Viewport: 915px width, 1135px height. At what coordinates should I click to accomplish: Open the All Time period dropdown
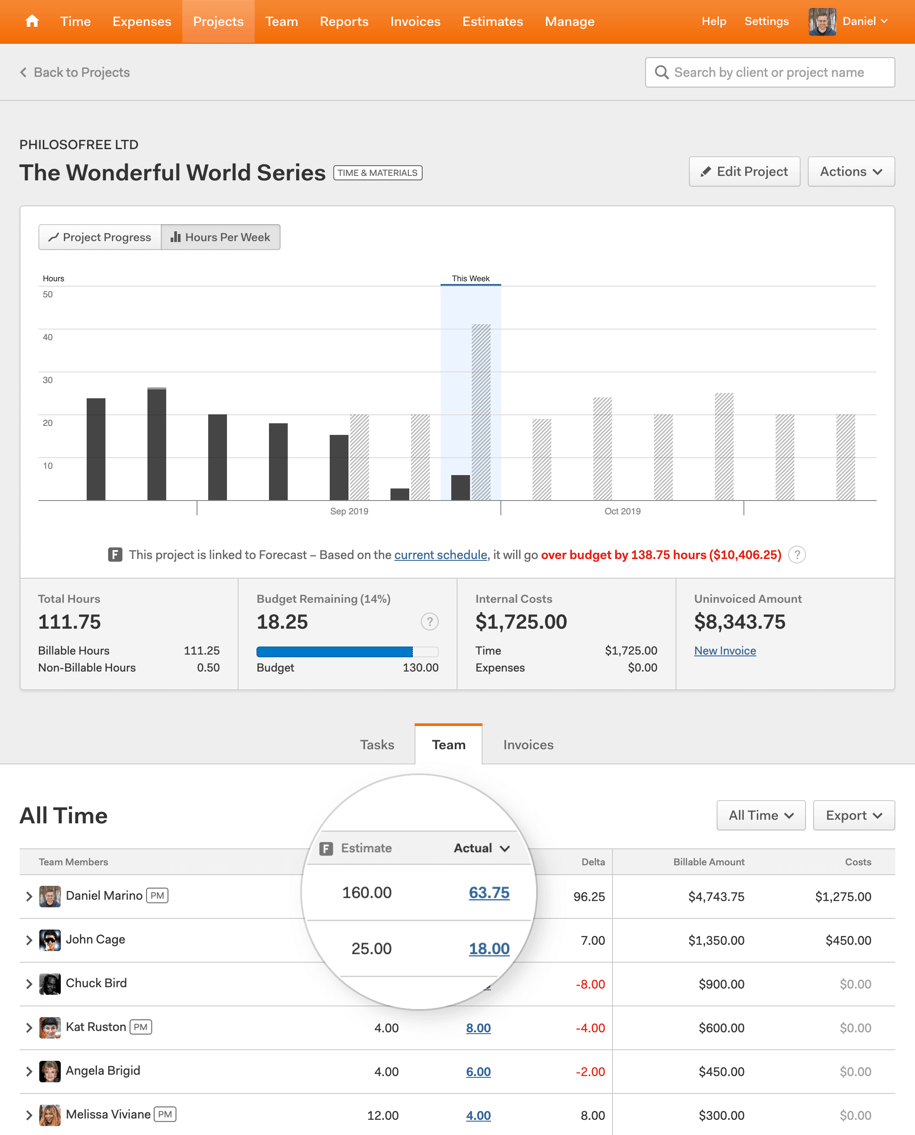tap(760, 816)
